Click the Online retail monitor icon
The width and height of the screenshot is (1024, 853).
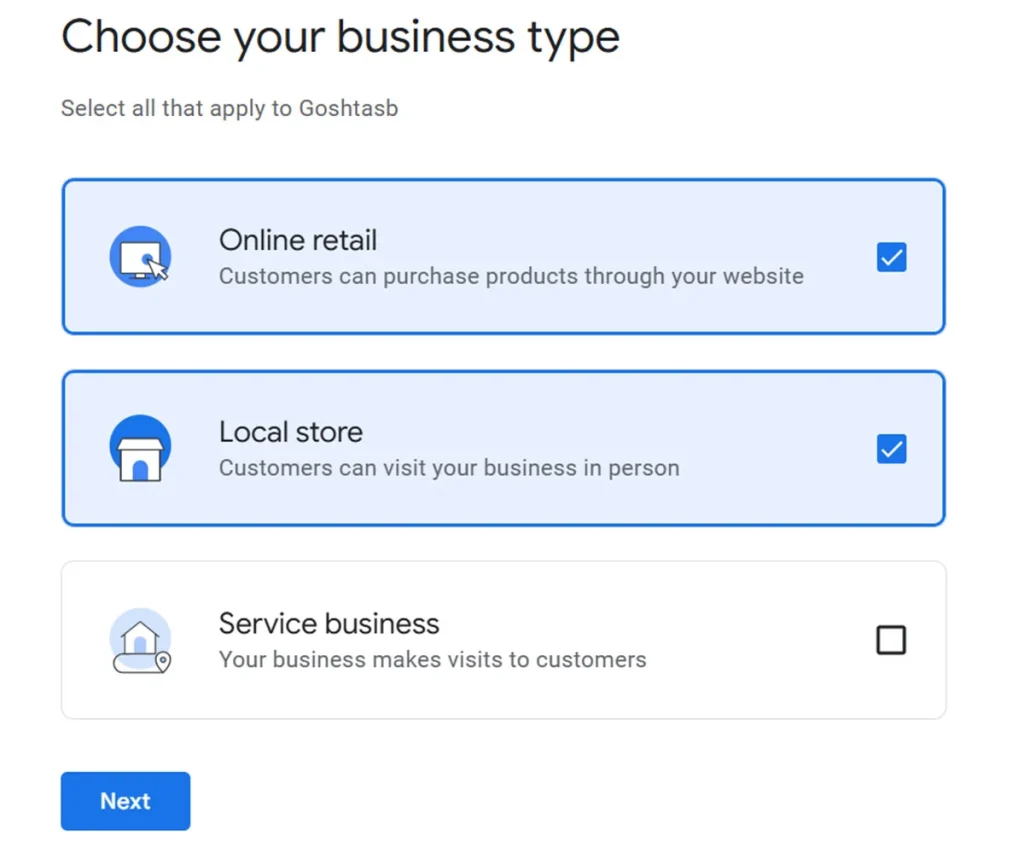(x=140, y=257)
